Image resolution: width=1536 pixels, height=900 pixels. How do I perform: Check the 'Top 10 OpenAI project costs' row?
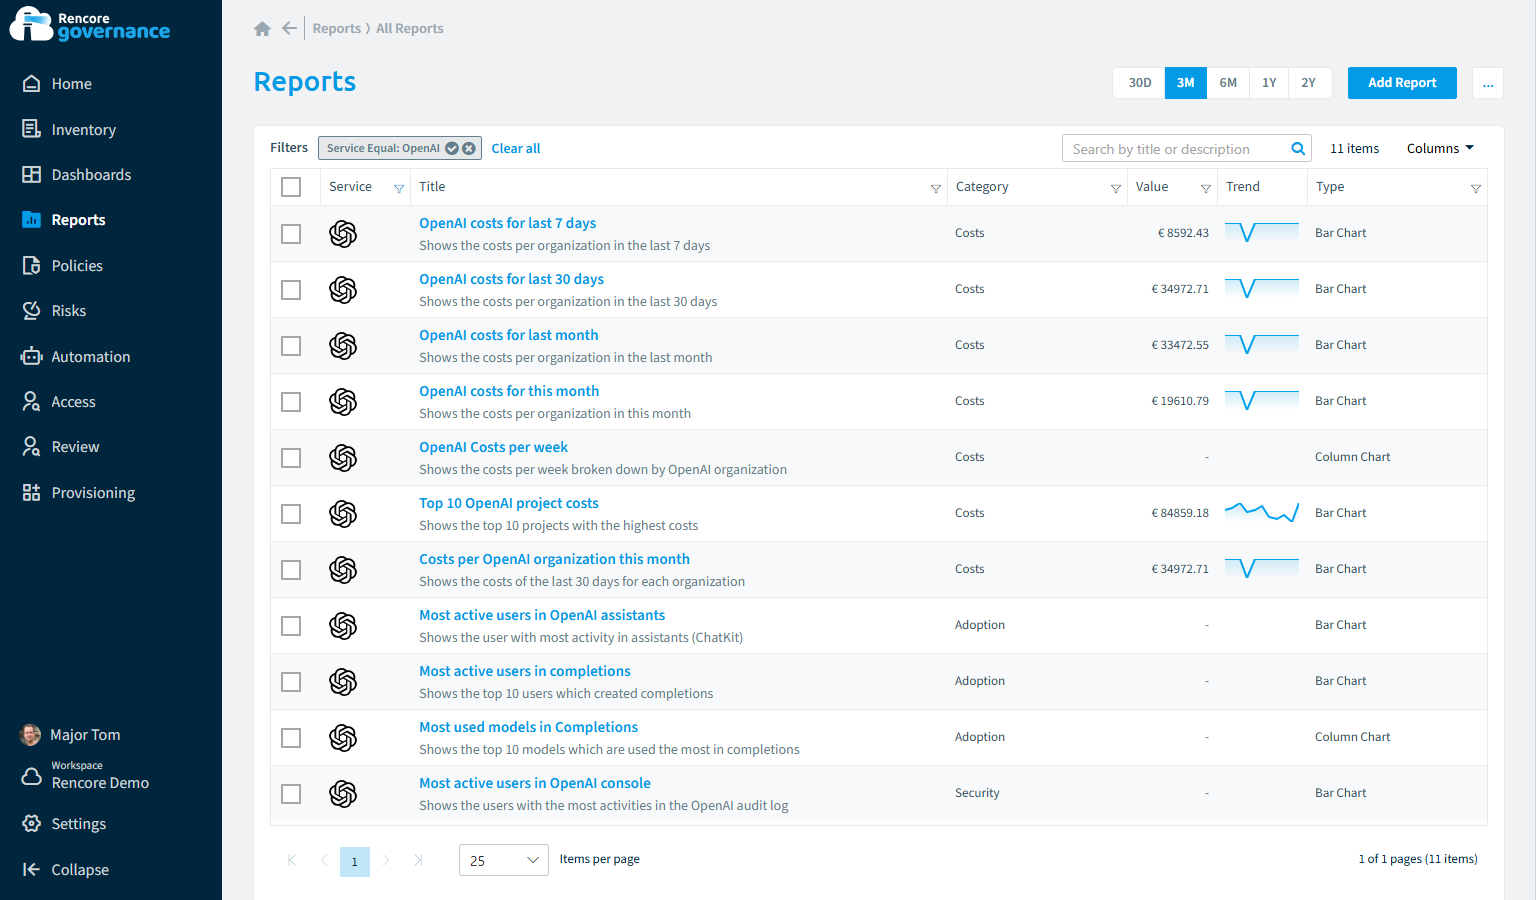point(291,514)
